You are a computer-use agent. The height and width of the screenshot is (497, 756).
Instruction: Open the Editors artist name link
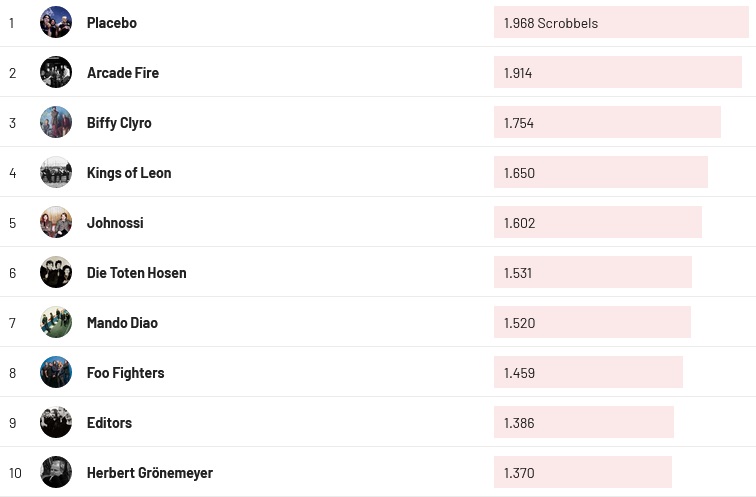click(109, 422)
